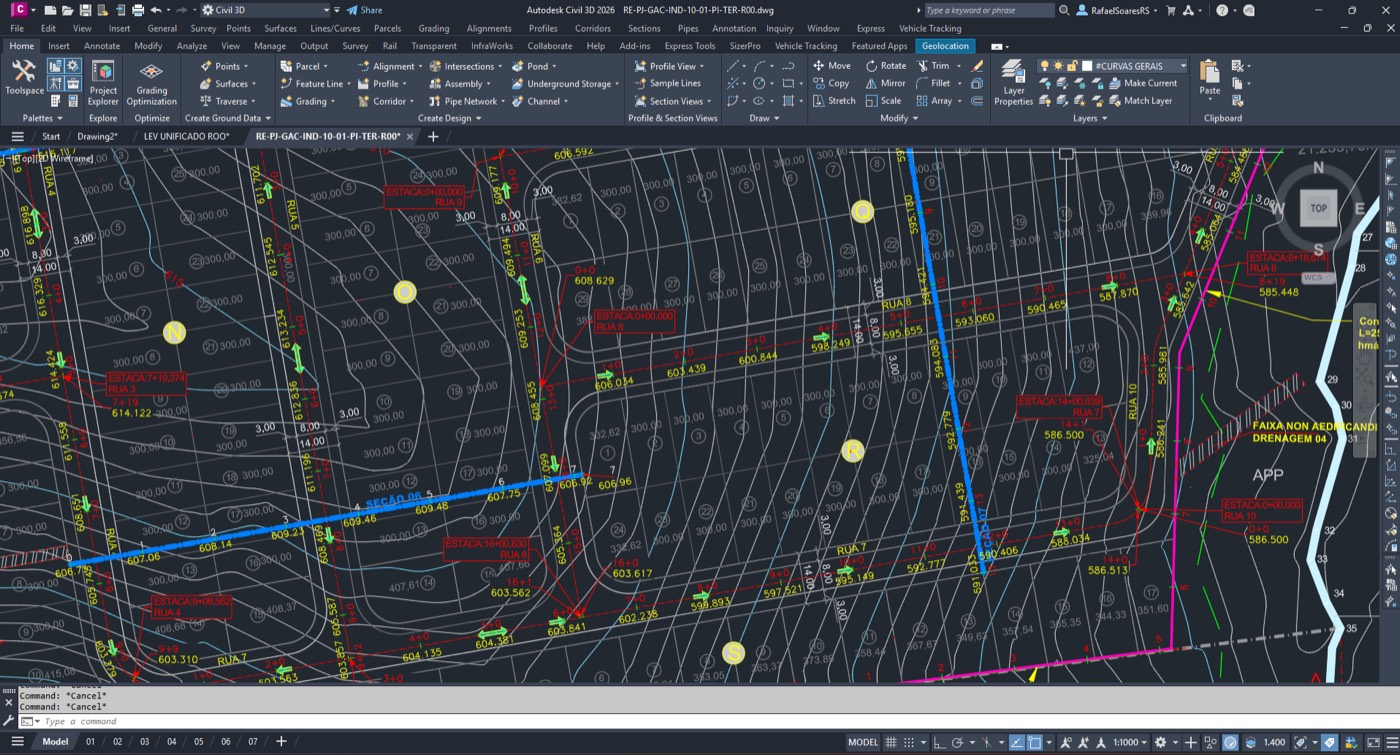Click MODEL space button in status bar
Screen dimensions: 1400x755
862,742
